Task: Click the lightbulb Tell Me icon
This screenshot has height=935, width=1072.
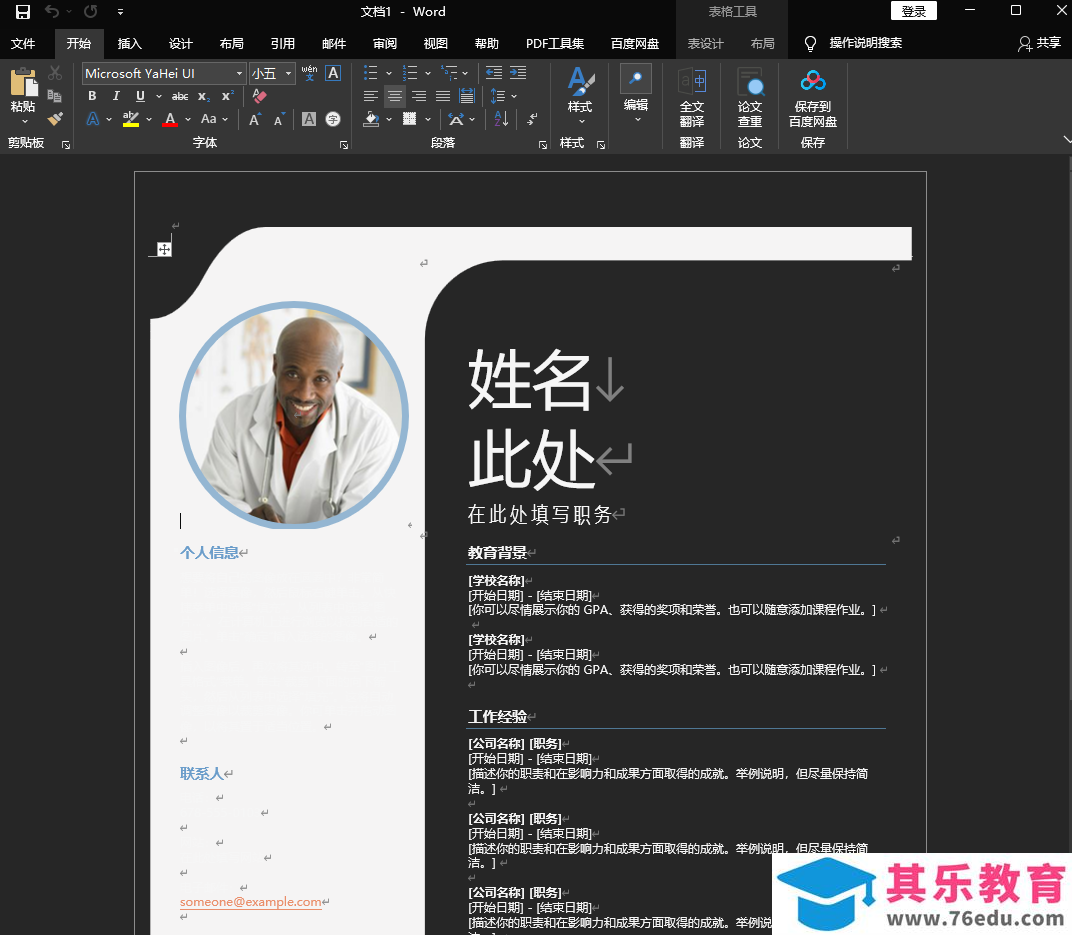Action: (x=810, y=44)
